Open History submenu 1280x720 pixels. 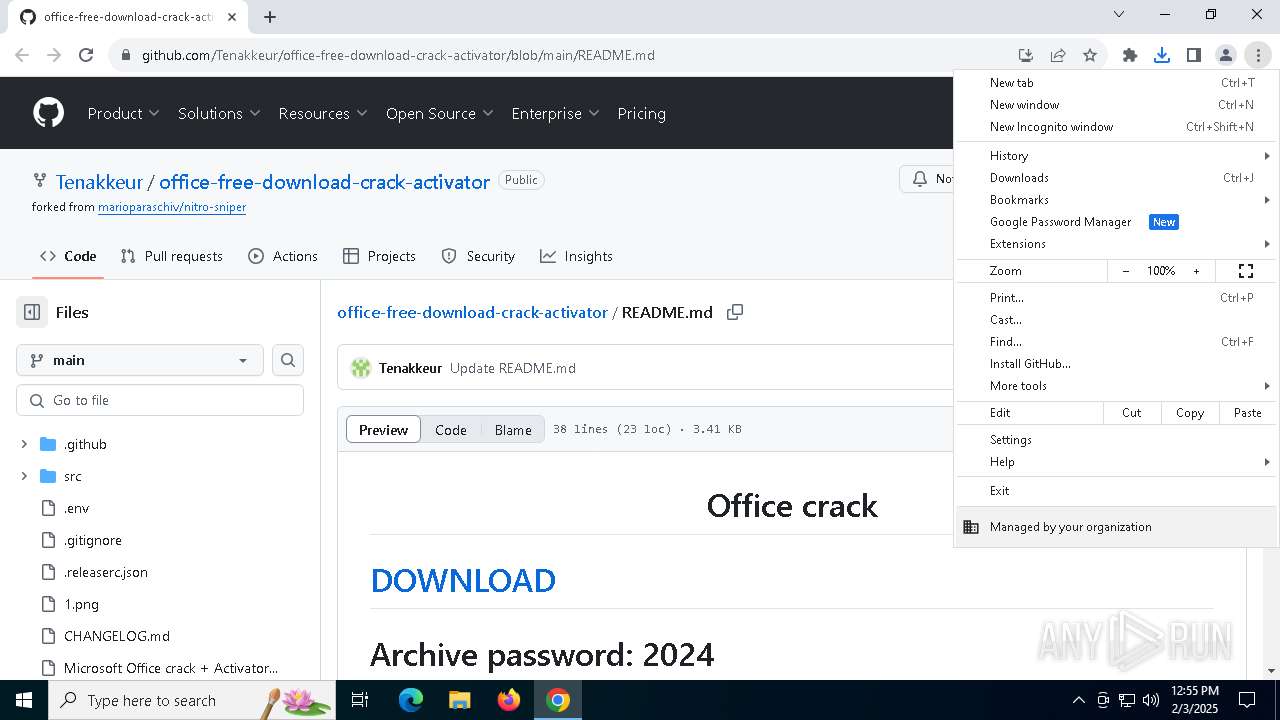pyautogui.click(x=1117, y=156)
